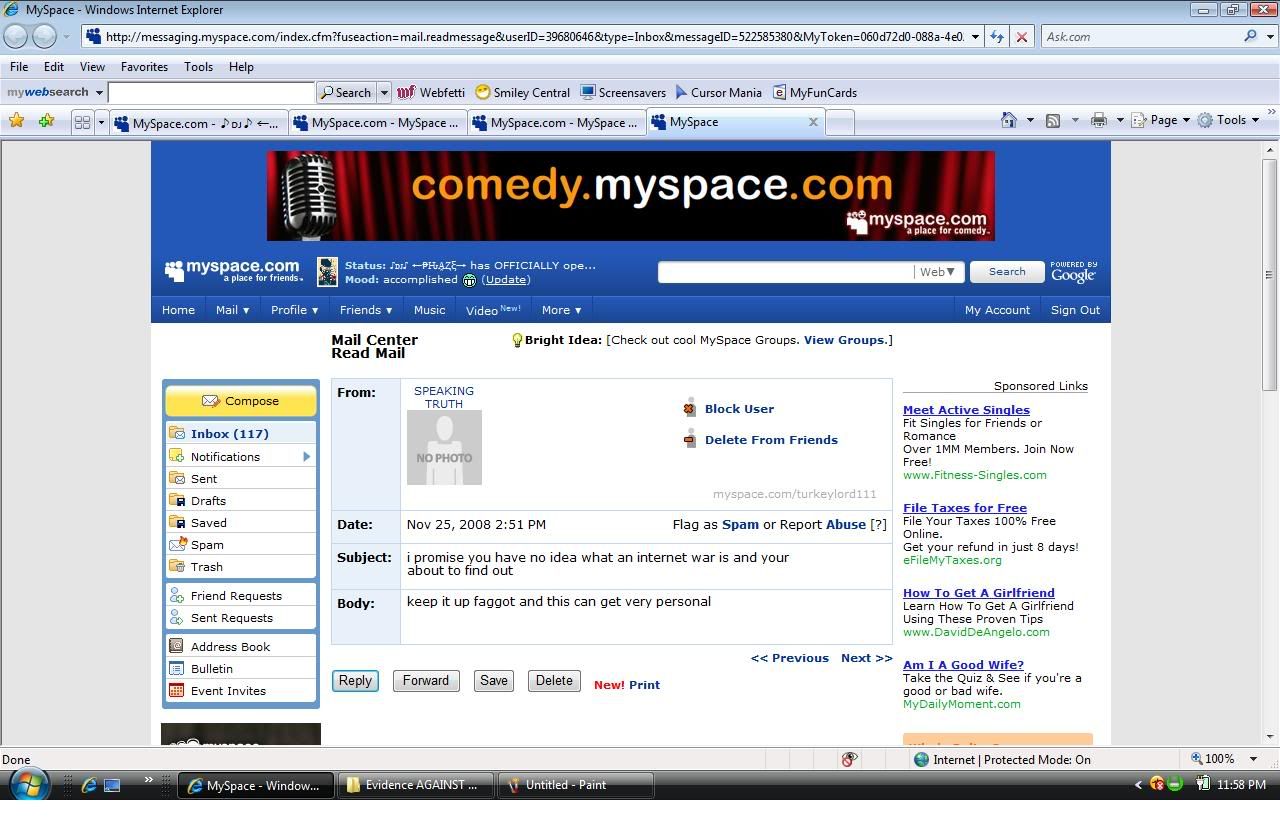
Task: Open the File menu
Action: click(19, 67)
